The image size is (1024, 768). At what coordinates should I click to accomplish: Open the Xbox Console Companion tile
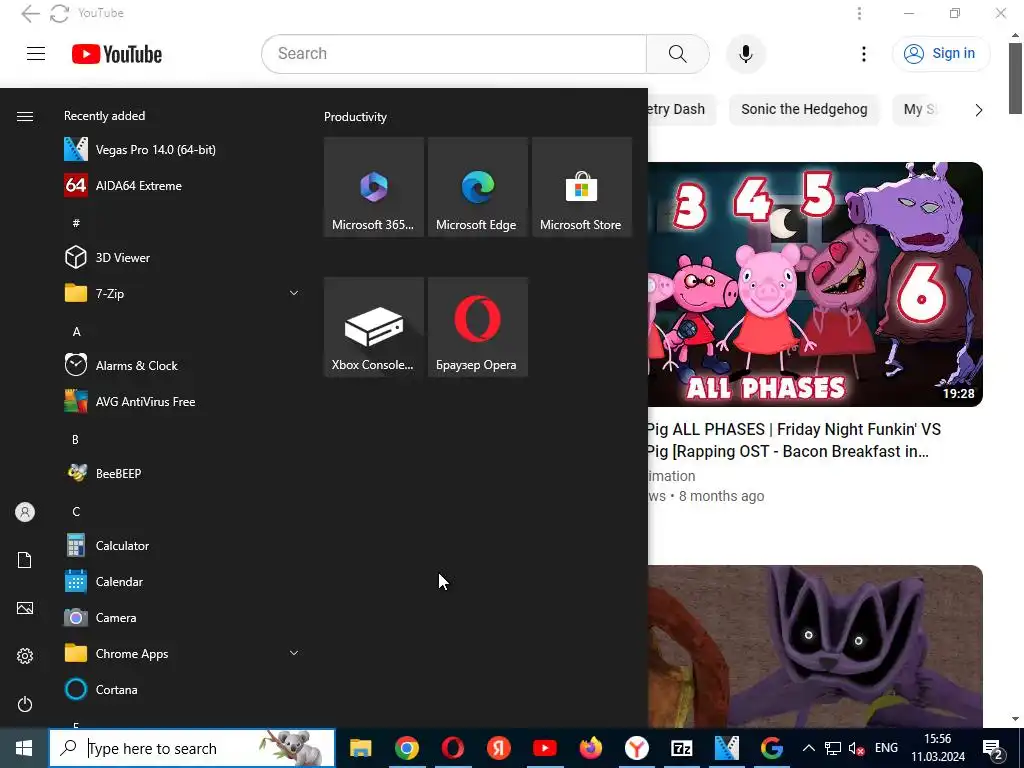tap(374, 327)
